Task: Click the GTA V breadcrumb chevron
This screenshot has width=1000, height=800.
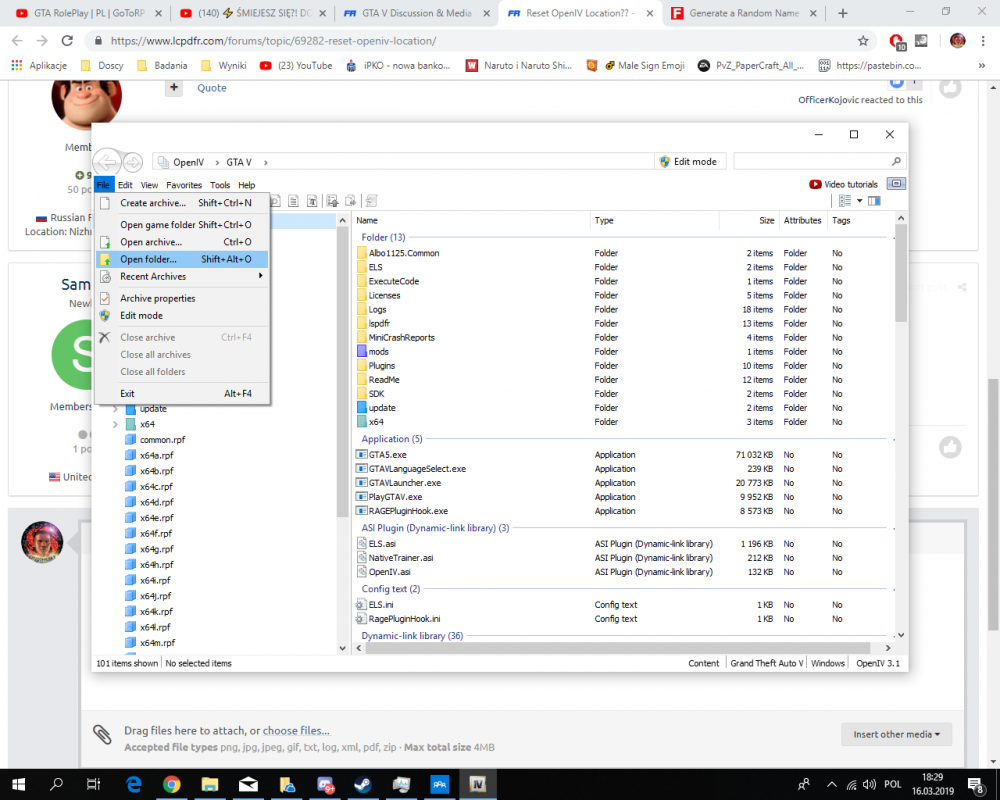Action: pos(265,163)
